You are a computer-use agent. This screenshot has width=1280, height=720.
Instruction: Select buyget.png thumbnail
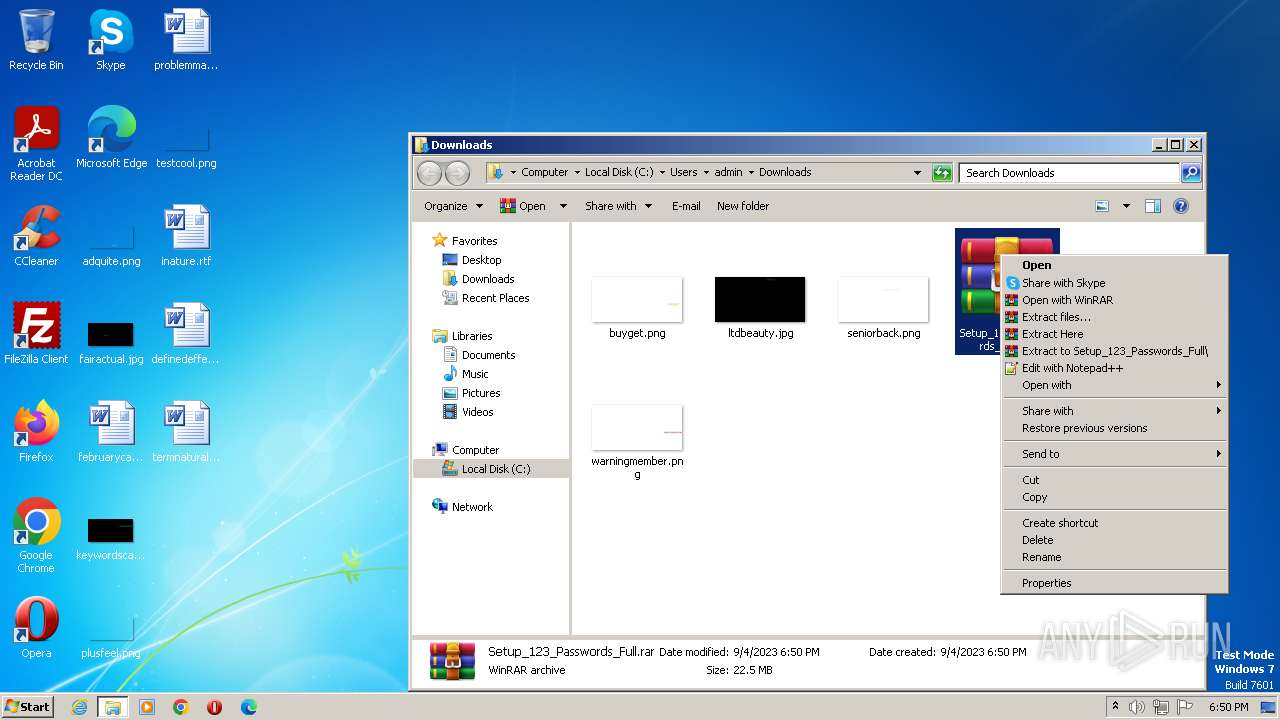tap(637, 308)
